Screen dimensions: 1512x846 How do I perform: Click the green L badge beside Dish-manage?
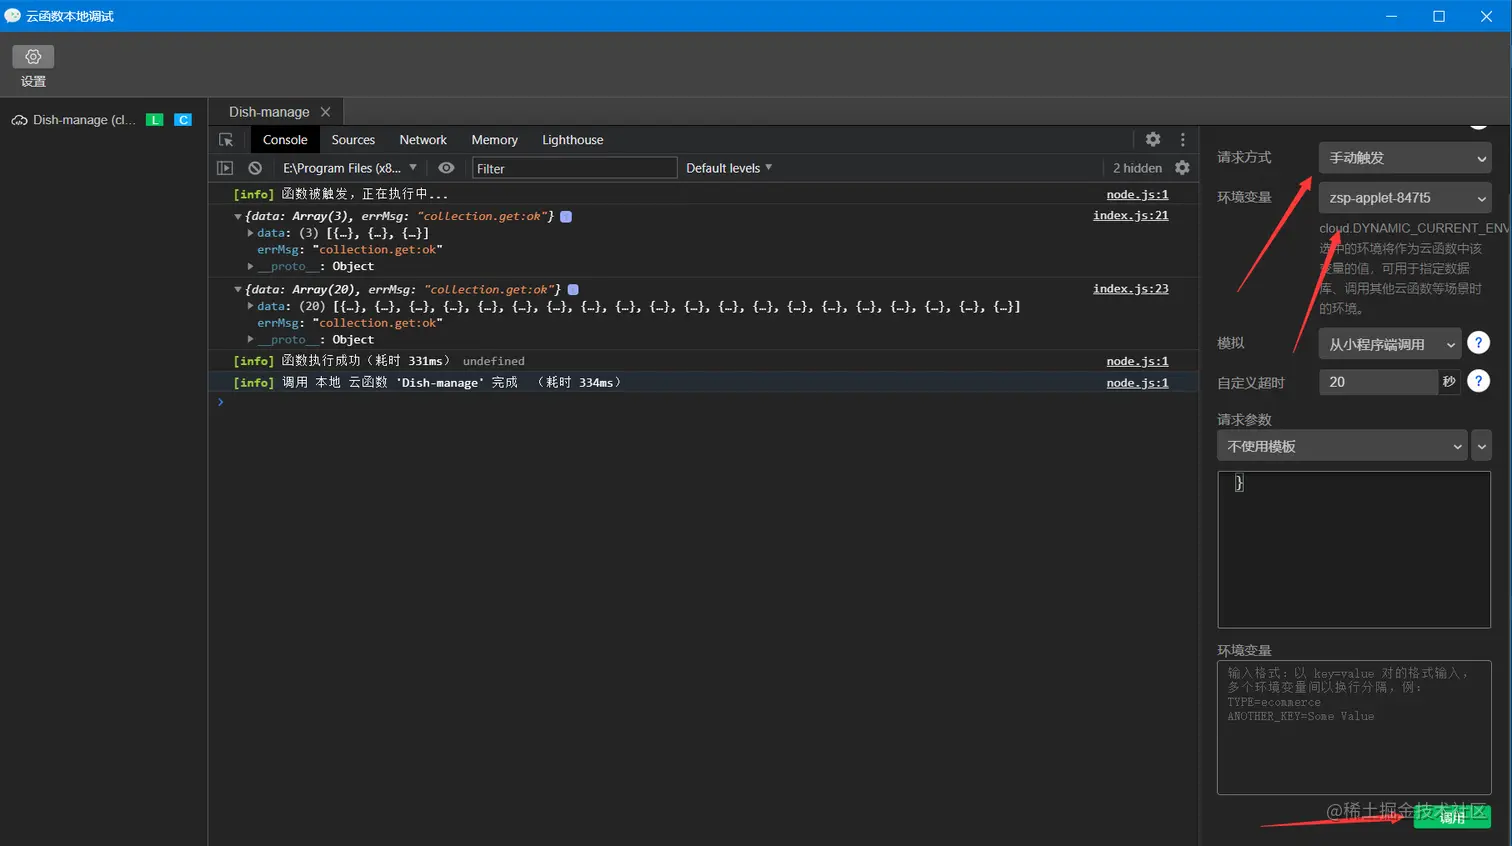click(155, 120)
